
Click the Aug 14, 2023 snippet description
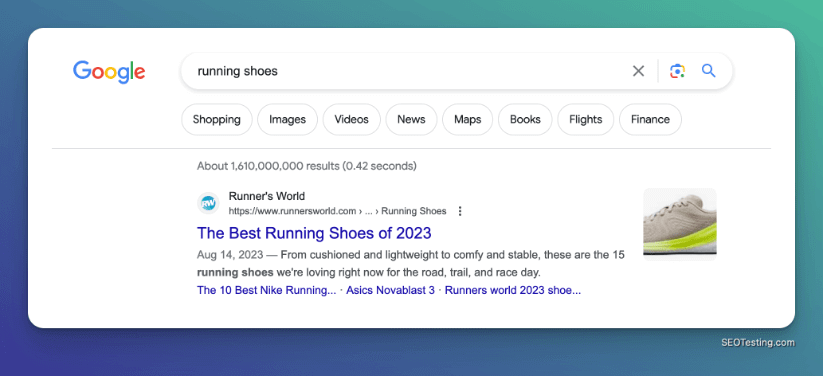(411, 264)
